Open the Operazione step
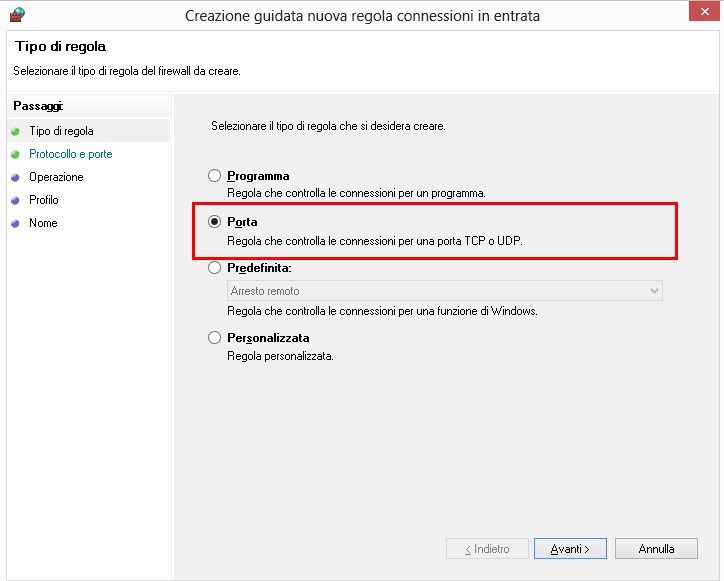This screenshot has width=724, height=581. pos(56,177)
